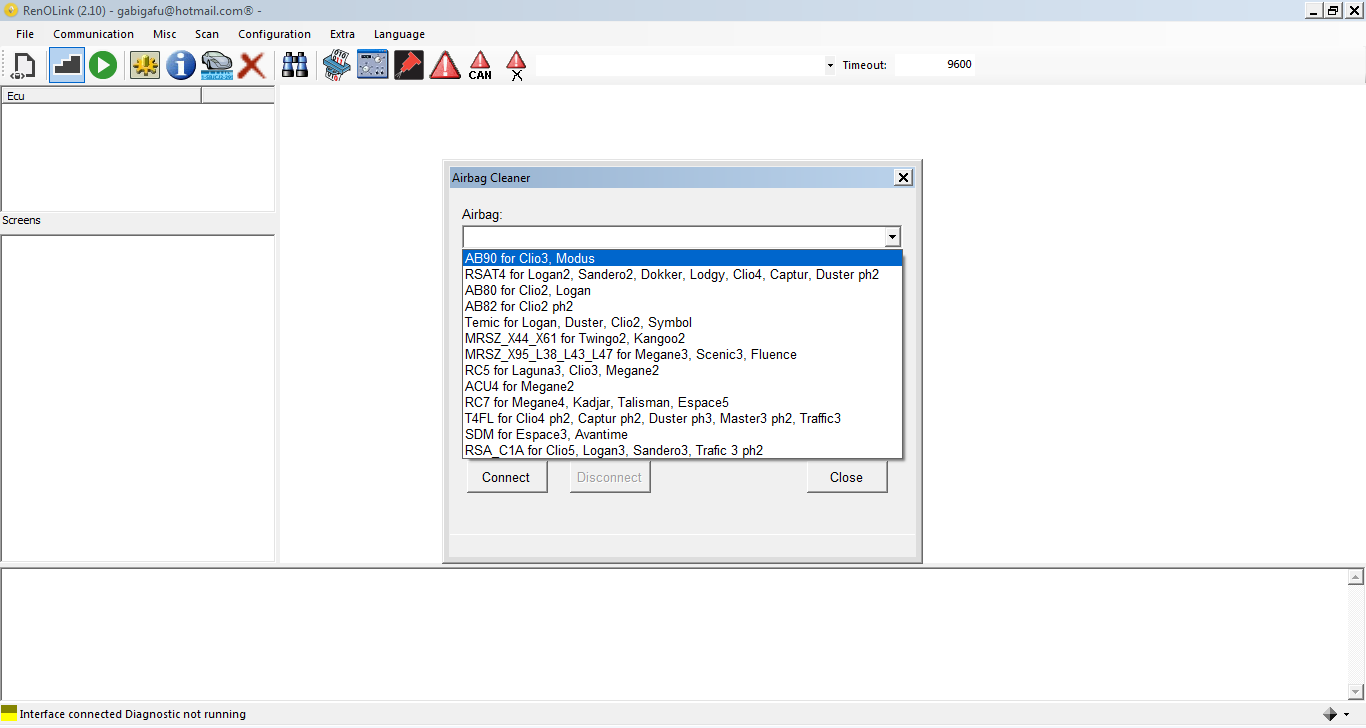Open the Communication menu
The image size is (1366, 728).
tap(93, 34)
